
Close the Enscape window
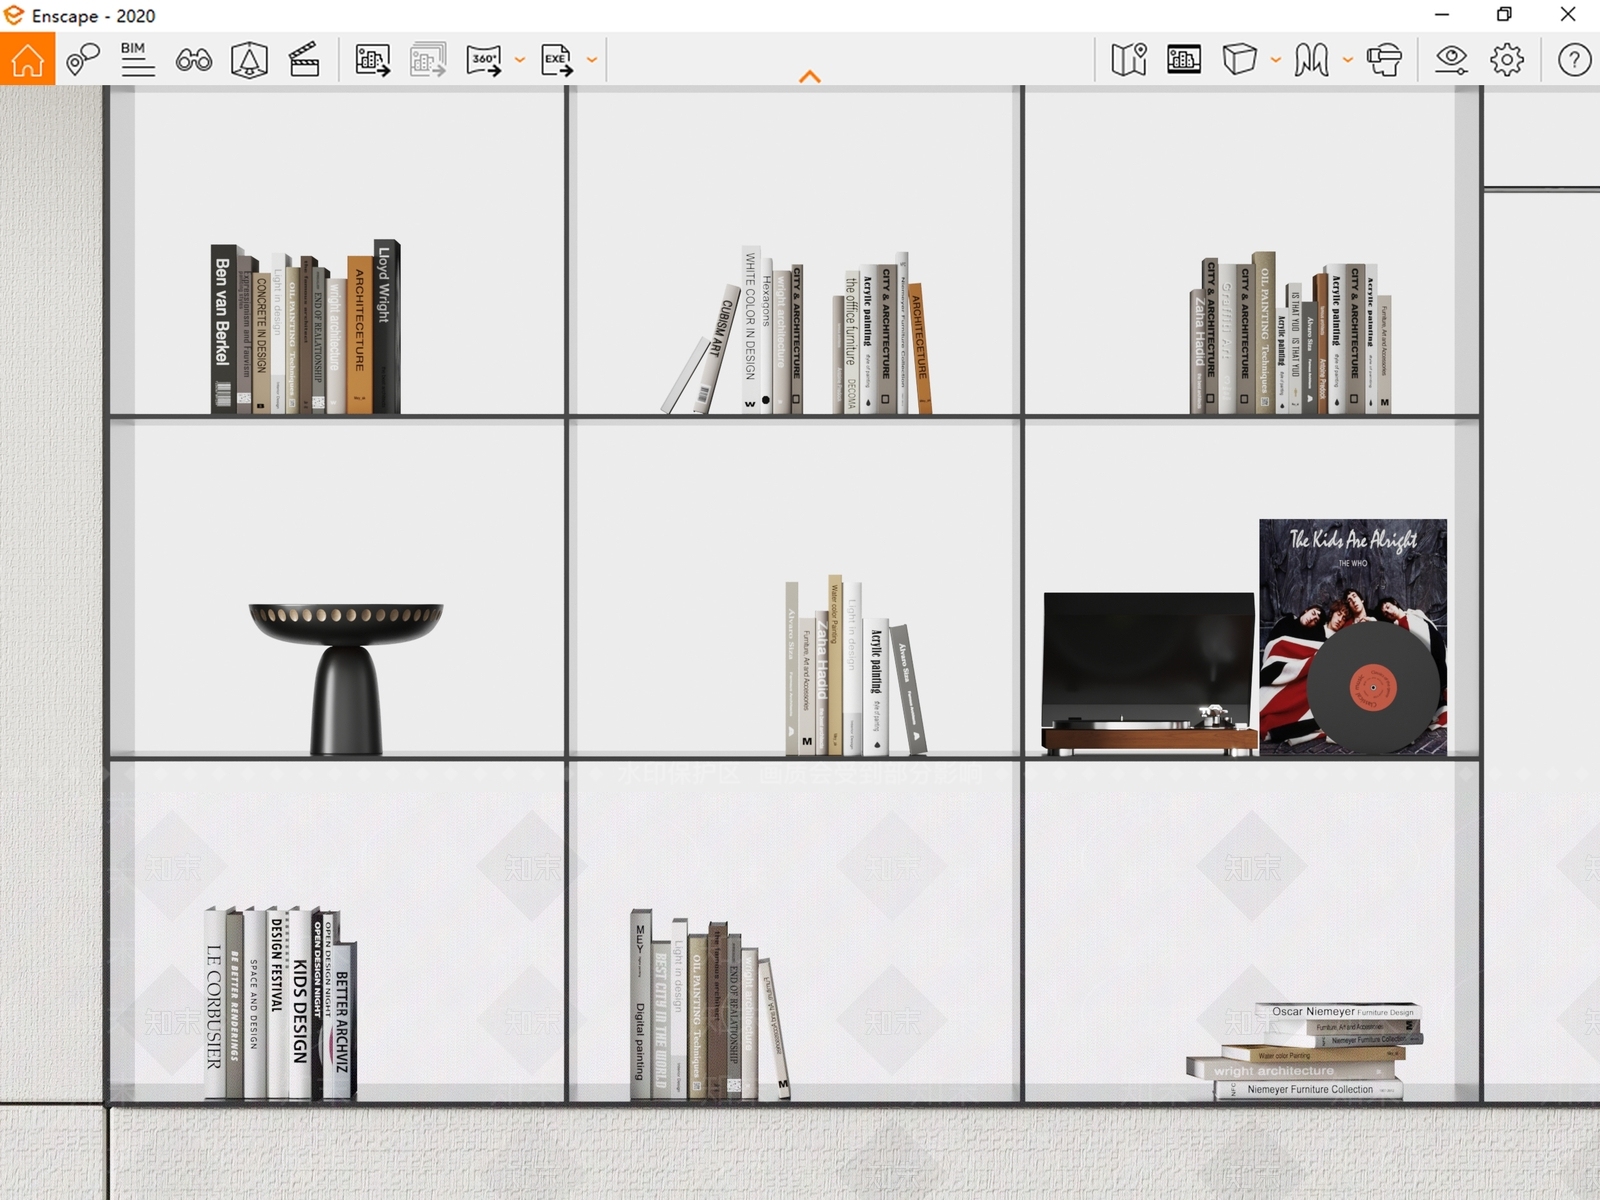pyautogui.click(x=1568, y=15)
